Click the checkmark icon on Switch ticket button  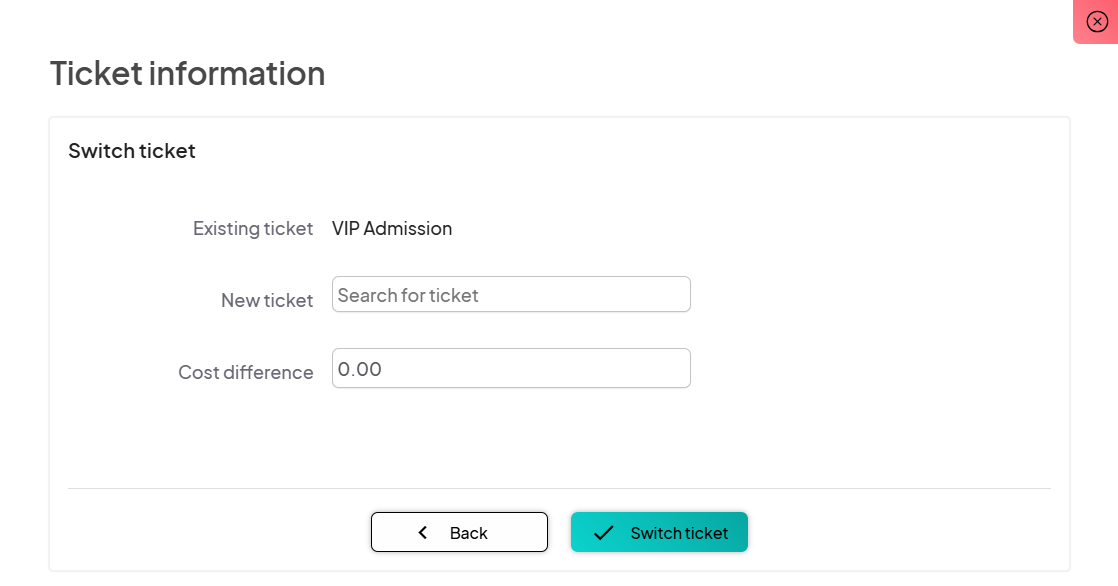coord(603,531)
